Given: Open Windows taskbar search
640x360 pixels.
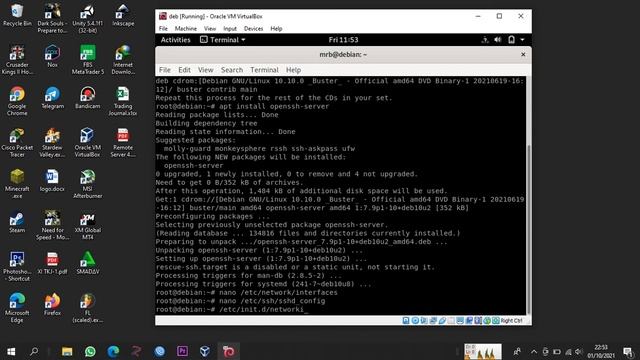Looking at the screenshot, I should 34,351.
